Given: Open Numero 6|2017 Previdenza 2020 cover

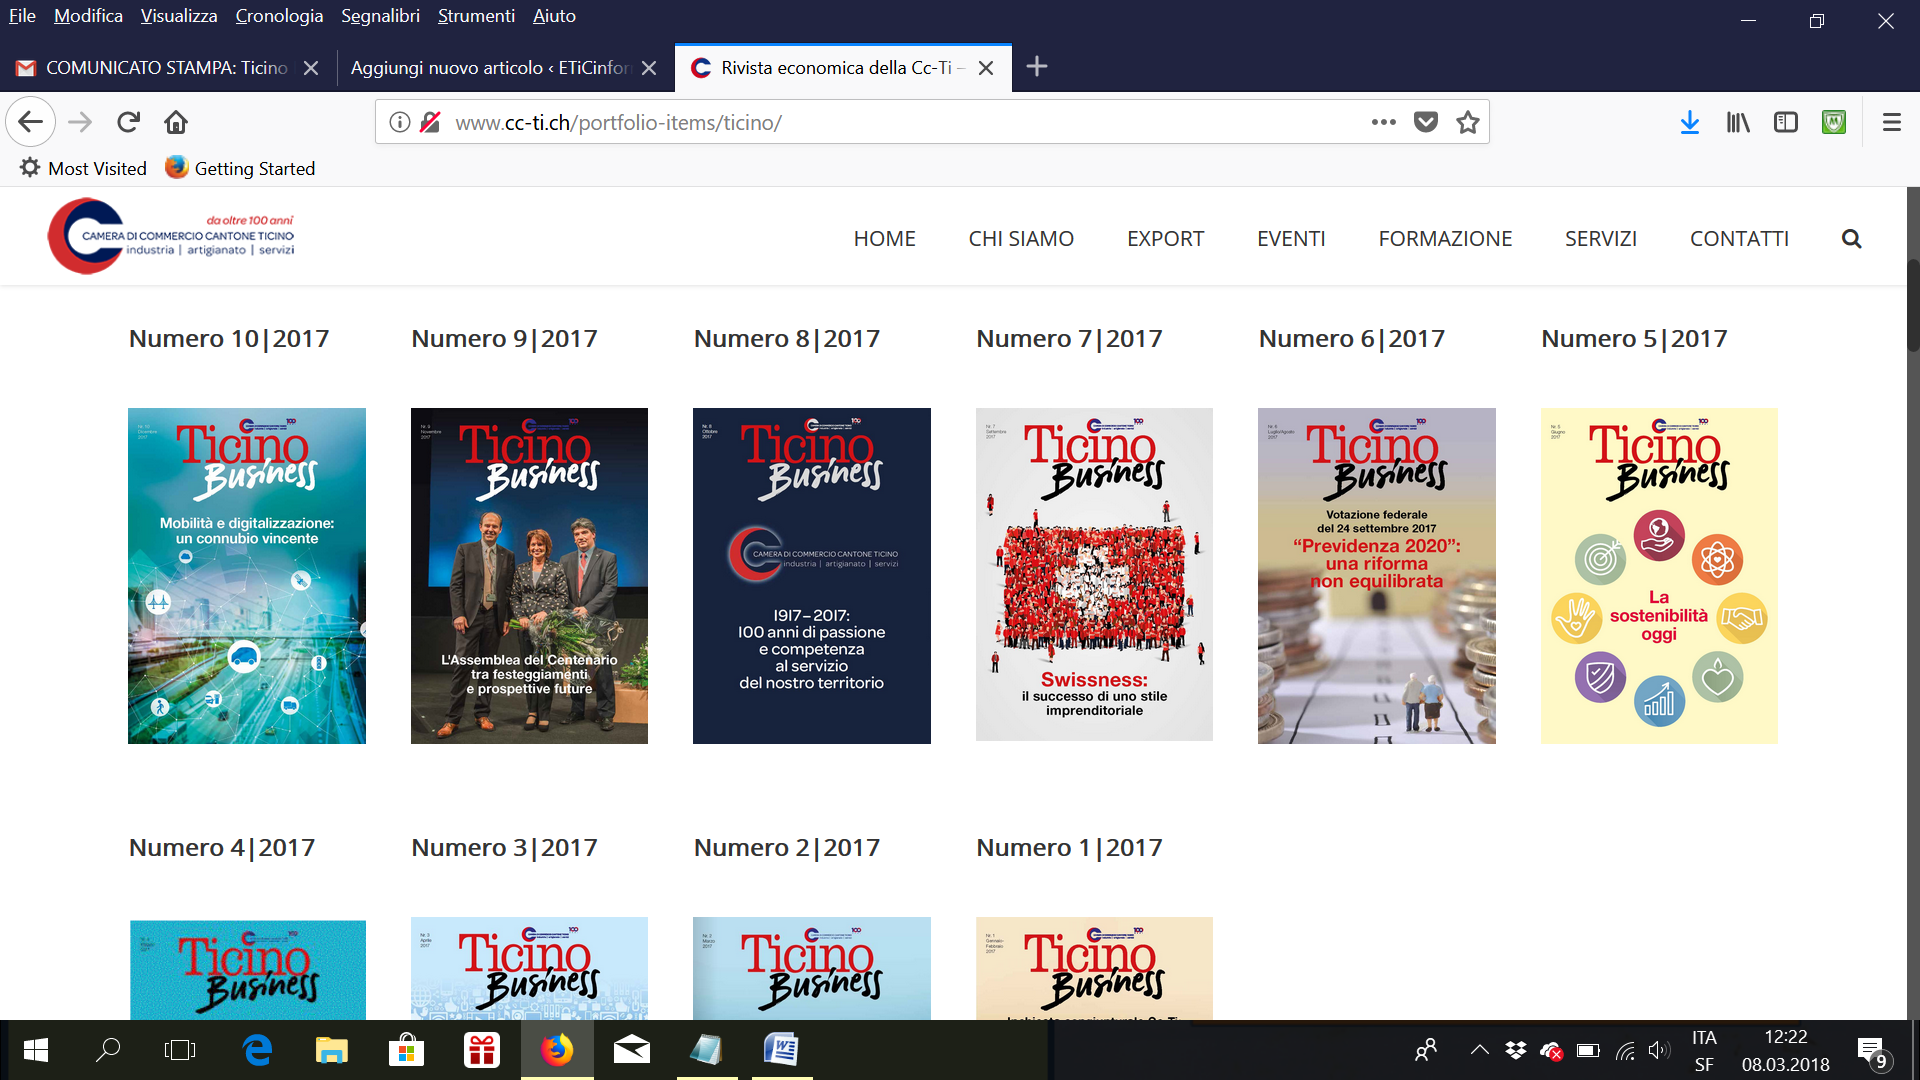Looking at the screenshot, I should [1376, 575].
